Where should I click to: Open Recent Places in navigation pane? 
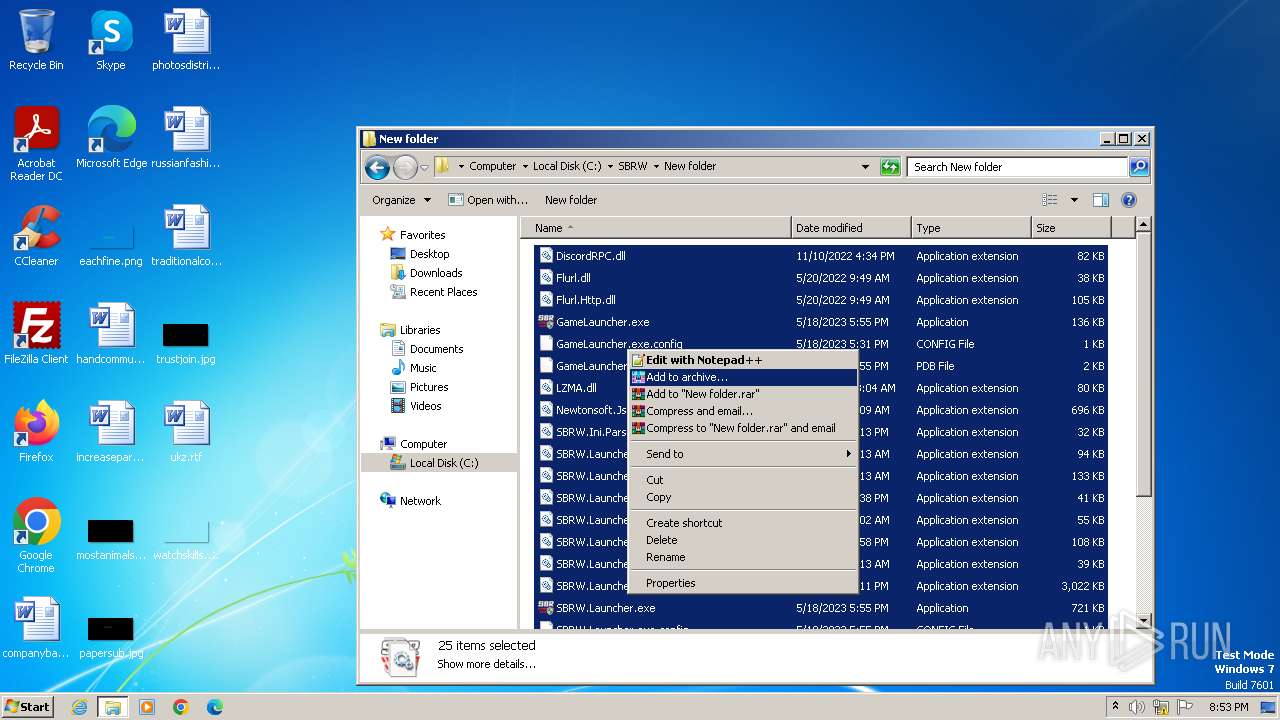tap(443, 292)
